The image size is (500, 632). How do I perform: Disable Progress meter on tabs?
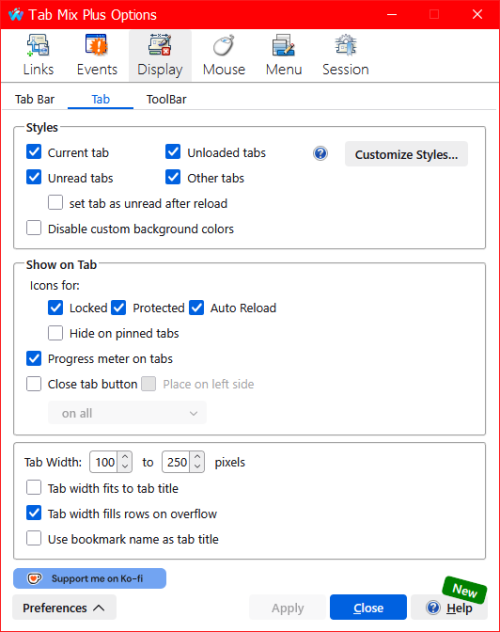click(34, 358)
